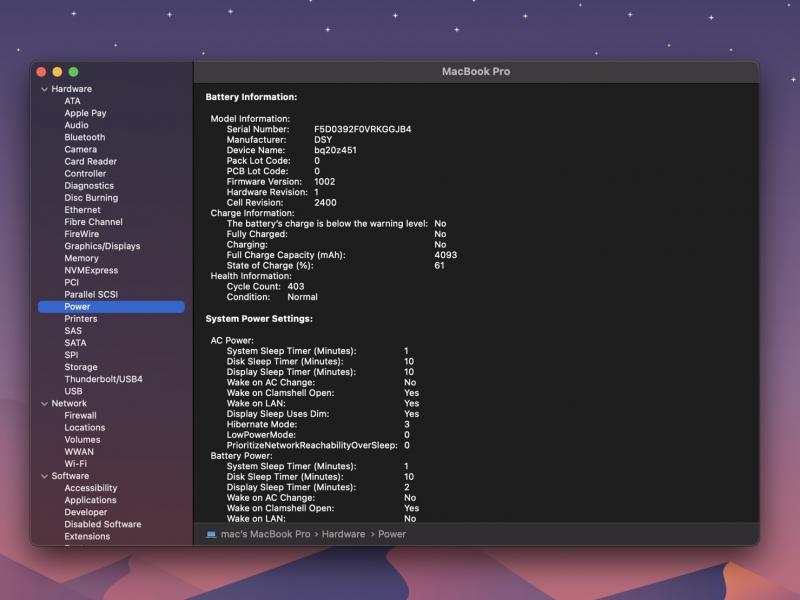This screenshot has width=800, height=600.
Task: Click the battery condition value Normal
Action: coord(303,297)
